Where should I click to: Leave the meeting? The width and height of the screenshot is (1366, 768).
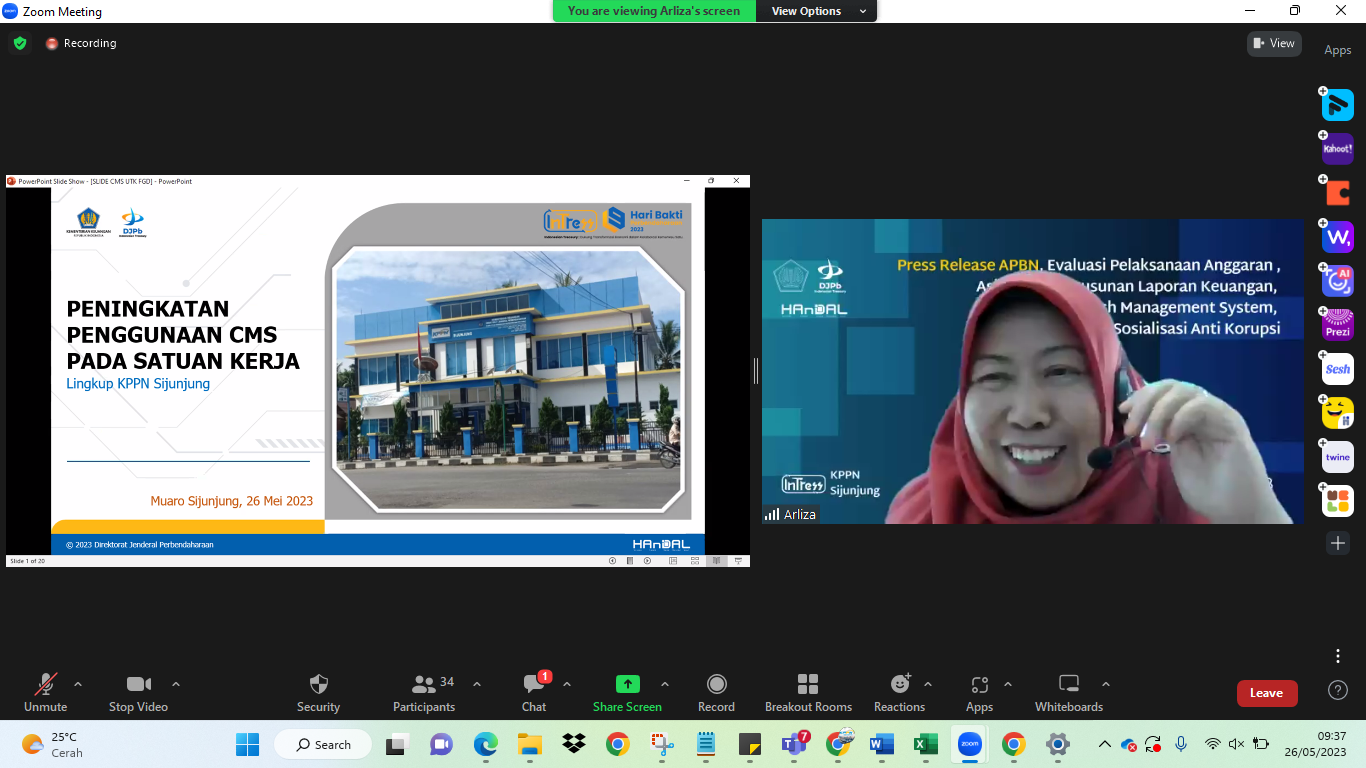1266,693
